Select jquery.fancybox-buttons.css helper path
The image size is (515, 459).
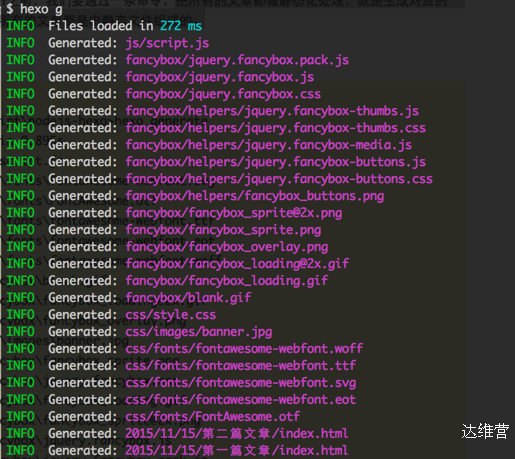pos(279,179)
